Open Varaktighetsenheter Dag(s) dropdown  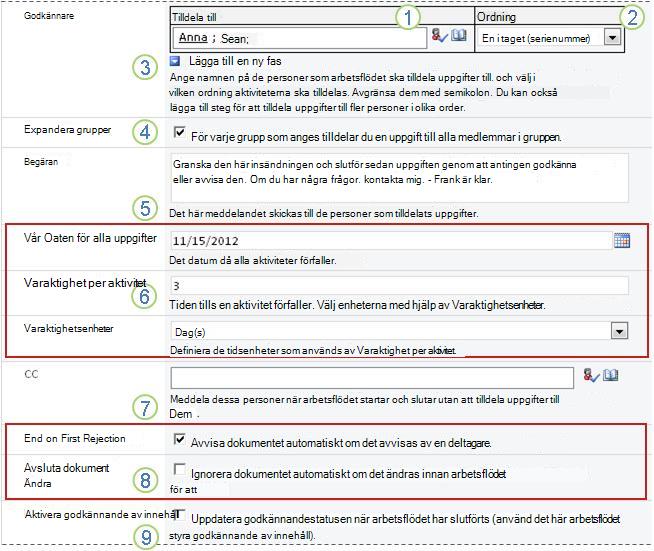(619, 331)
